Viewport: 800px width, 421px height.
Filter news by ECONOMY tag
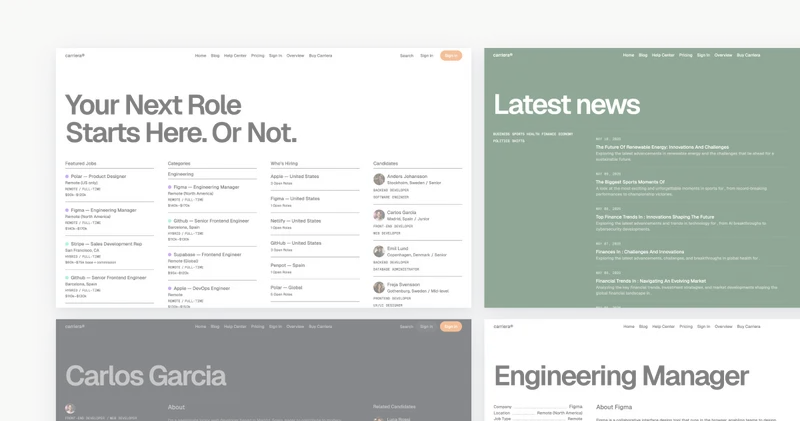[x=565, y=134]
